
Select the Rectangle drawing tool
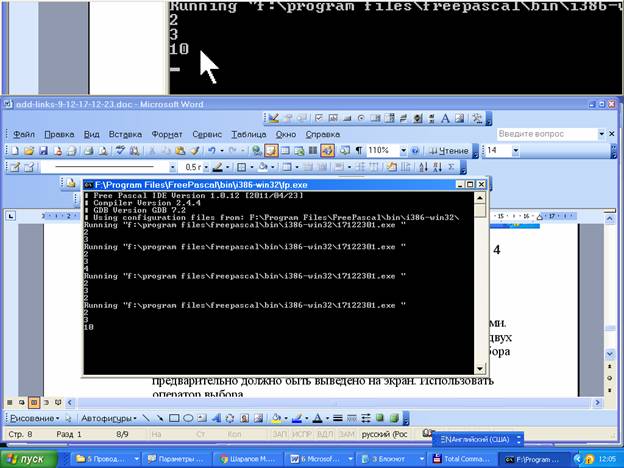coord(174,418)
